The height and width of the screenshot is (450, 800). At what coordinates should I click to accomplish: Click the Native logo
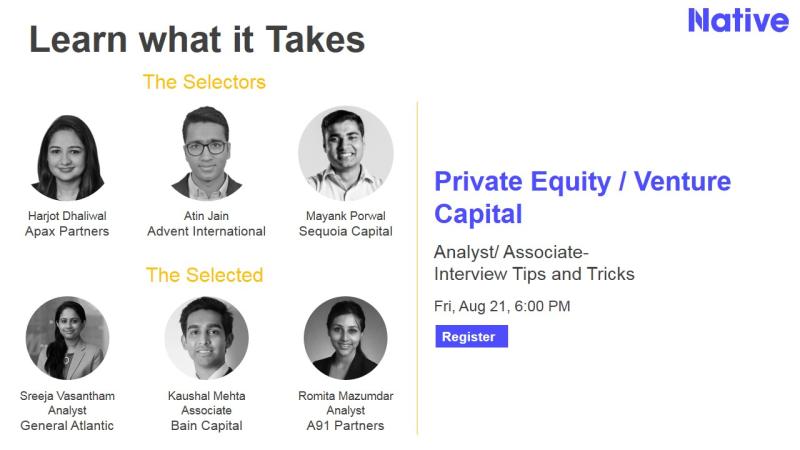coord(738,20)
